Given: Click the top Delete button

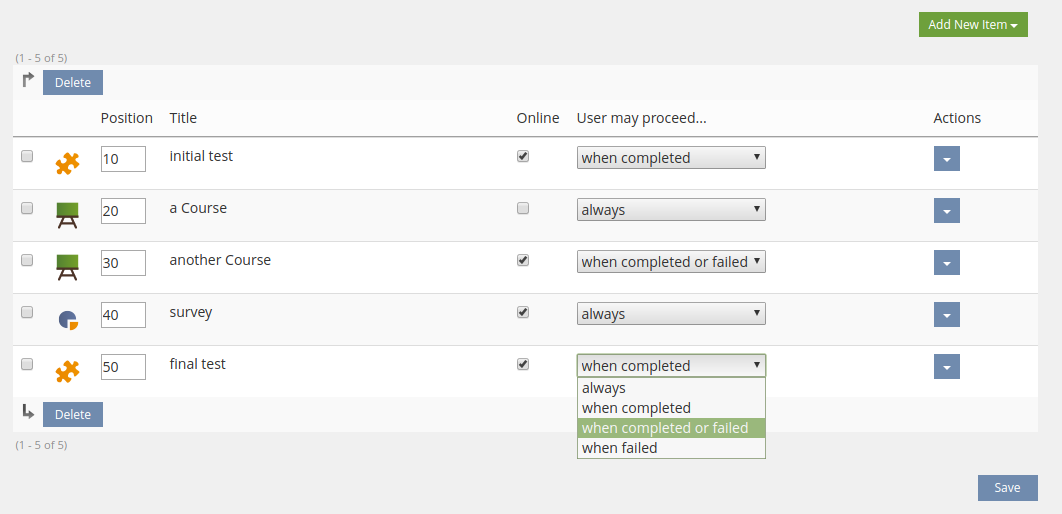Looking at the screenshot, I should click(73, 83).
